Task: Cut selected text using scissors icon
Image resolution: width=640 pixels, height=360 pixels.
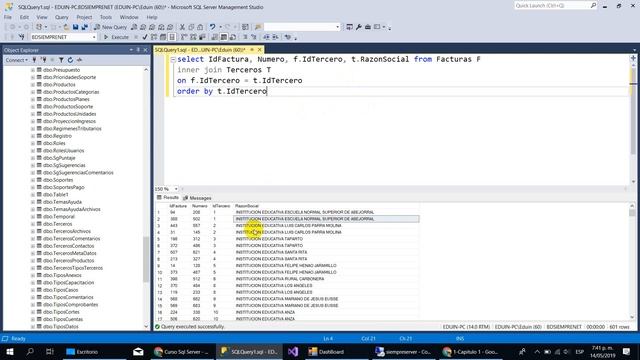Action: [182, 27]
